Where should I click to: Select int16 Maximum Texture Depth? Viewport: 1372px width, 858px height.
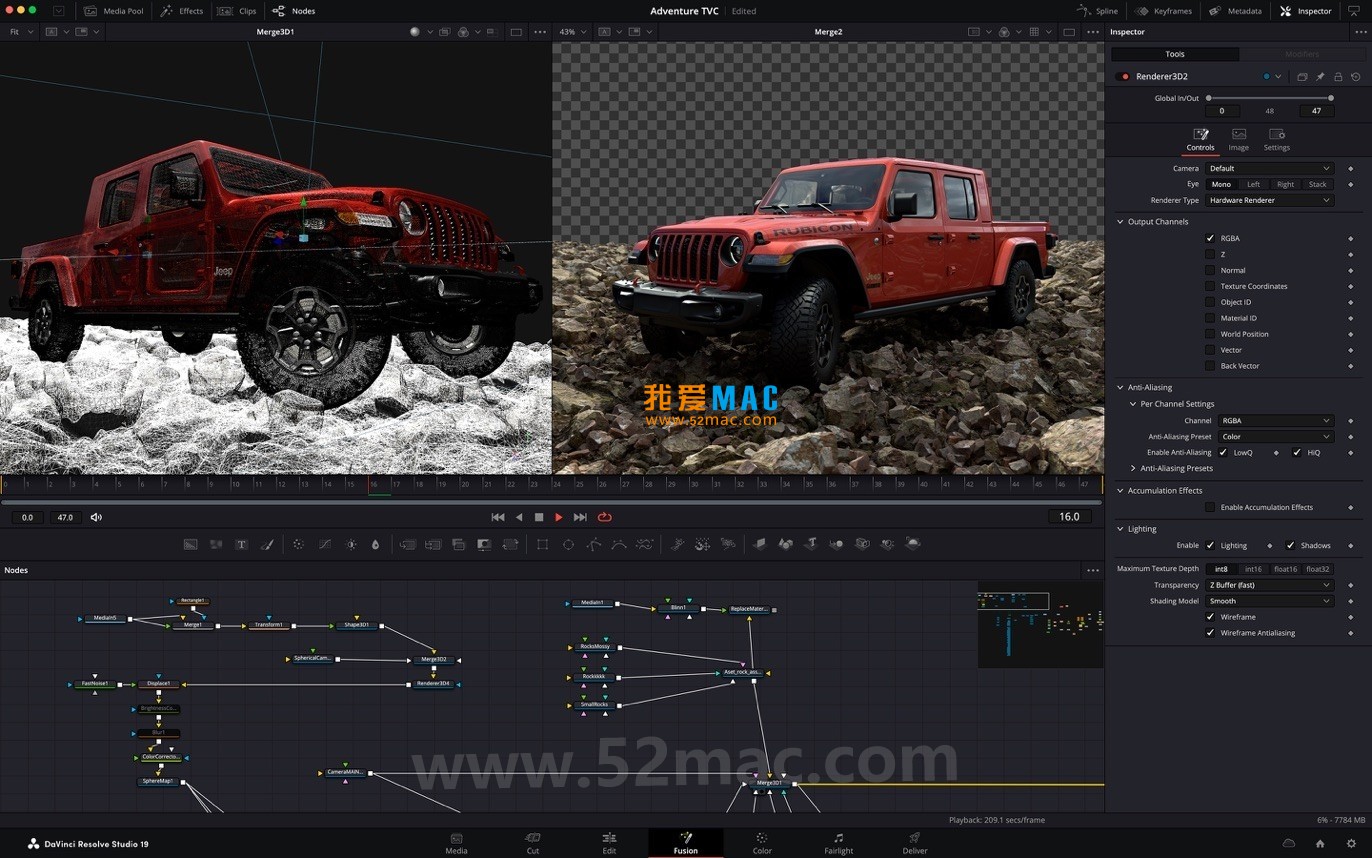click(1253, 568)
